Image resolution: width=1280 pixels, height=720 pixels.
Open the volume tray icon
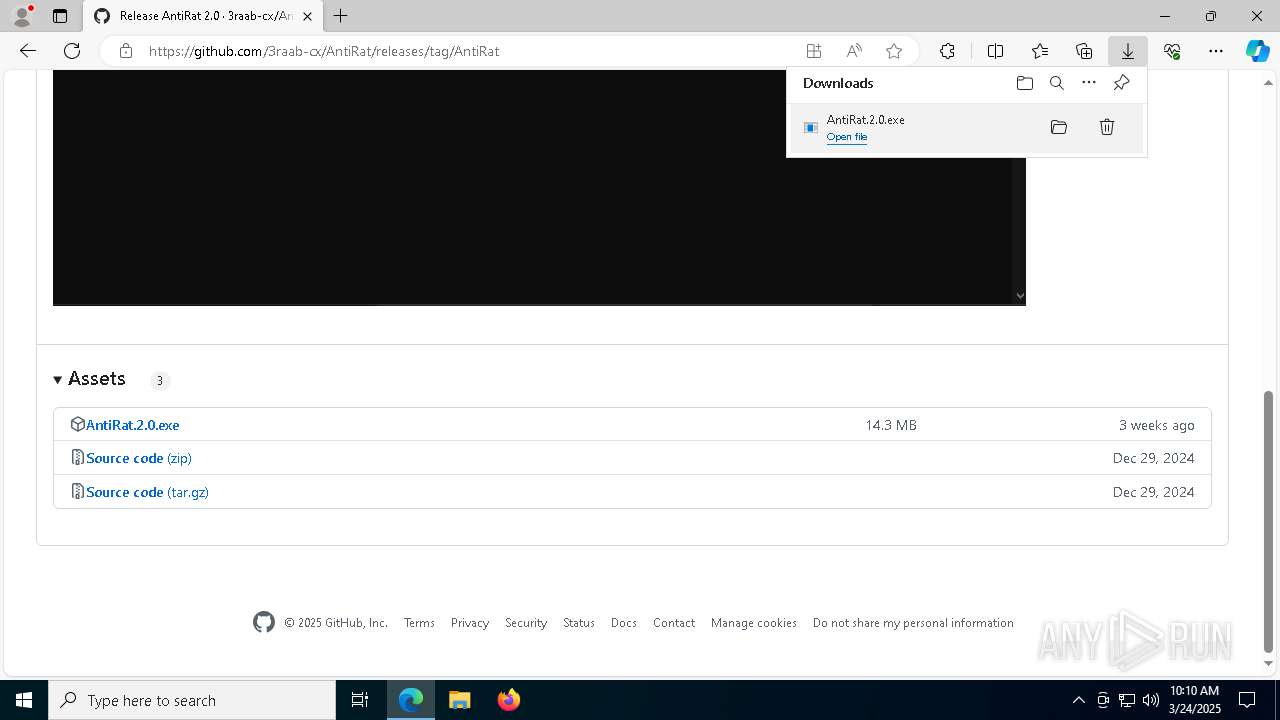[1151, 700]
